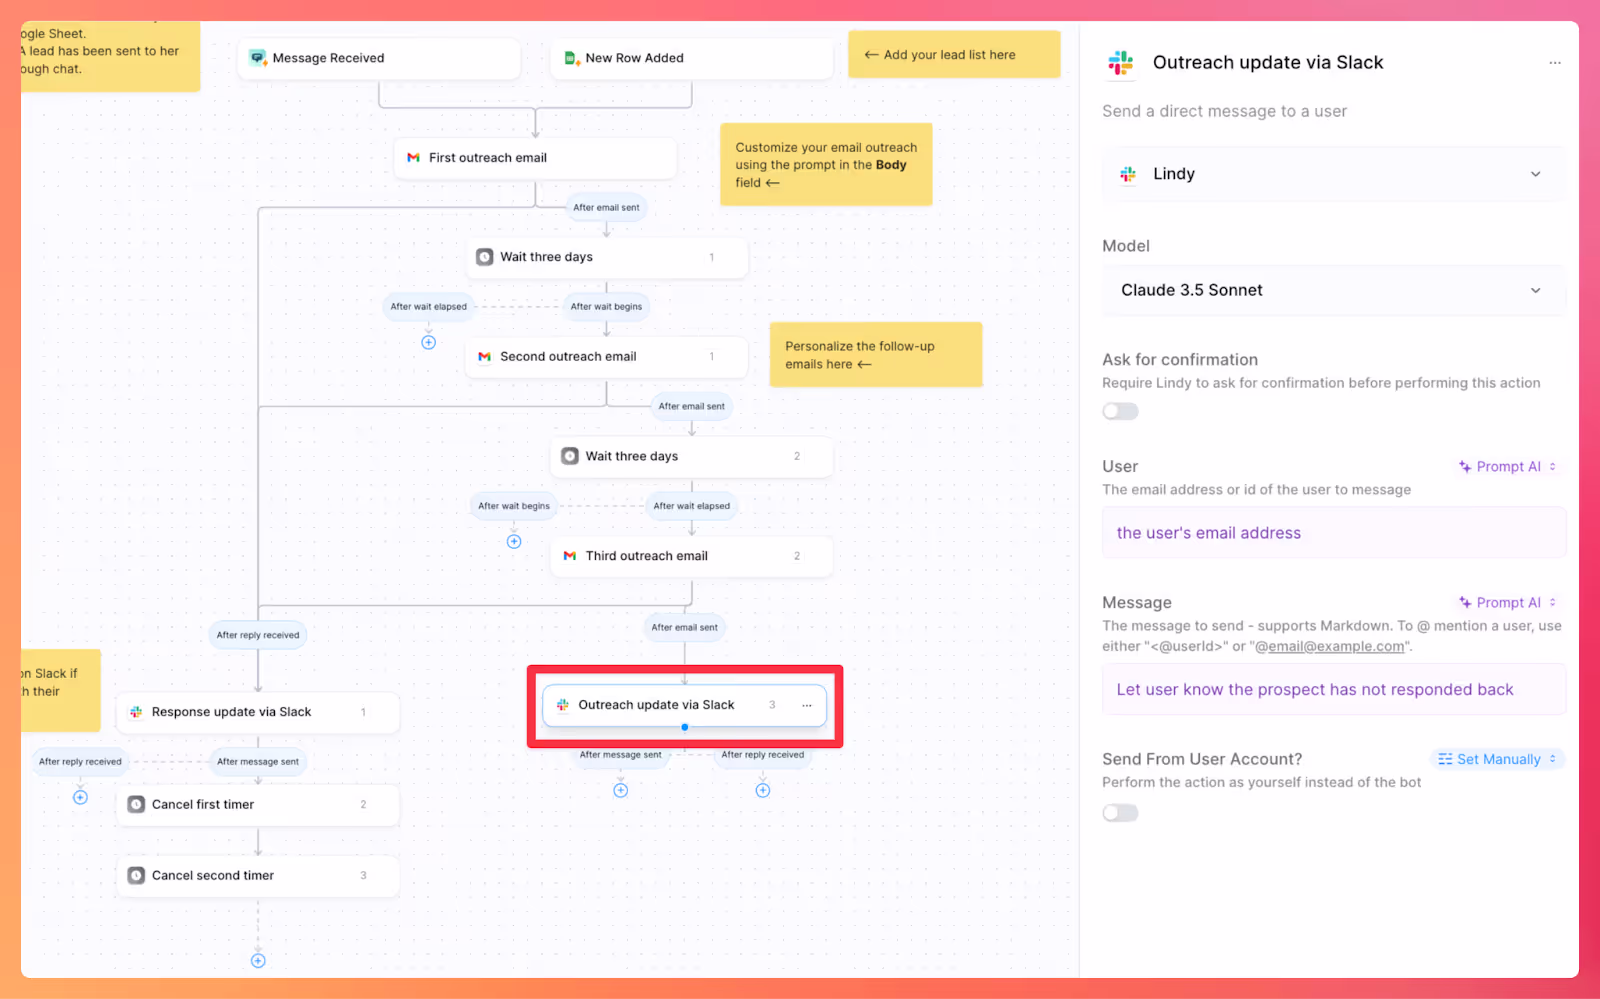Click After message sent label under Response update
This screenshot has width=1600, height=999.
tap(258, 762)
